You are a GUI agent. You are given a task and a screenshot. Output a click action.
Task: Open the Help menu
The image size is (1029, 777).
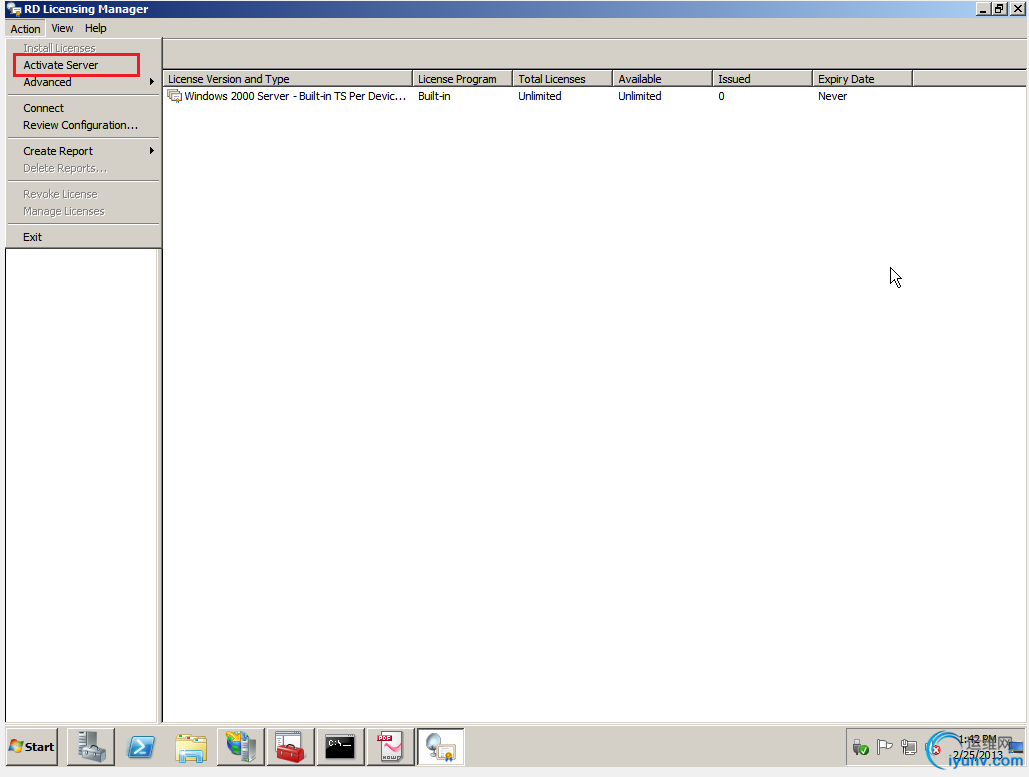click(x=95, y=28)
